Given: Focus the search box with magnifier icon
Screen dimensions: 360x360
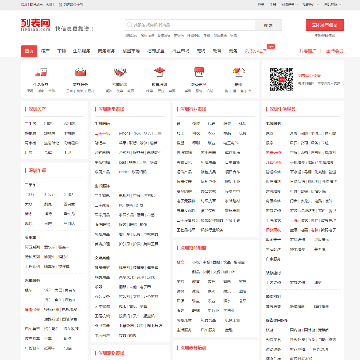Looking at the screenshot, I should pos(190,25).
